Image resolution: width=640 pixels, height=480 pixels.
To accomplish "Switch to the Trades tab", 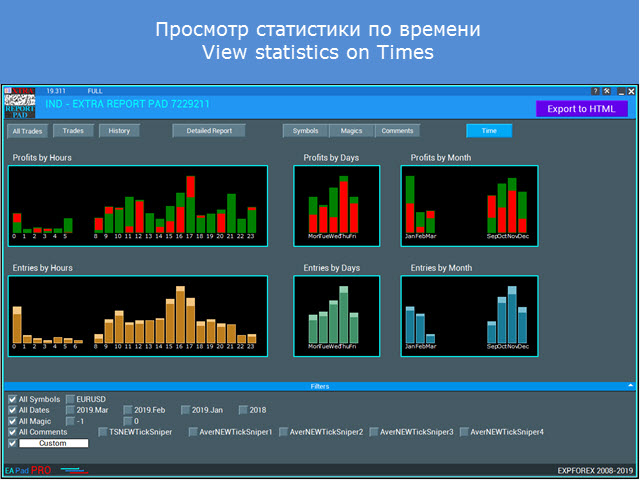I will tap(73, 131).
